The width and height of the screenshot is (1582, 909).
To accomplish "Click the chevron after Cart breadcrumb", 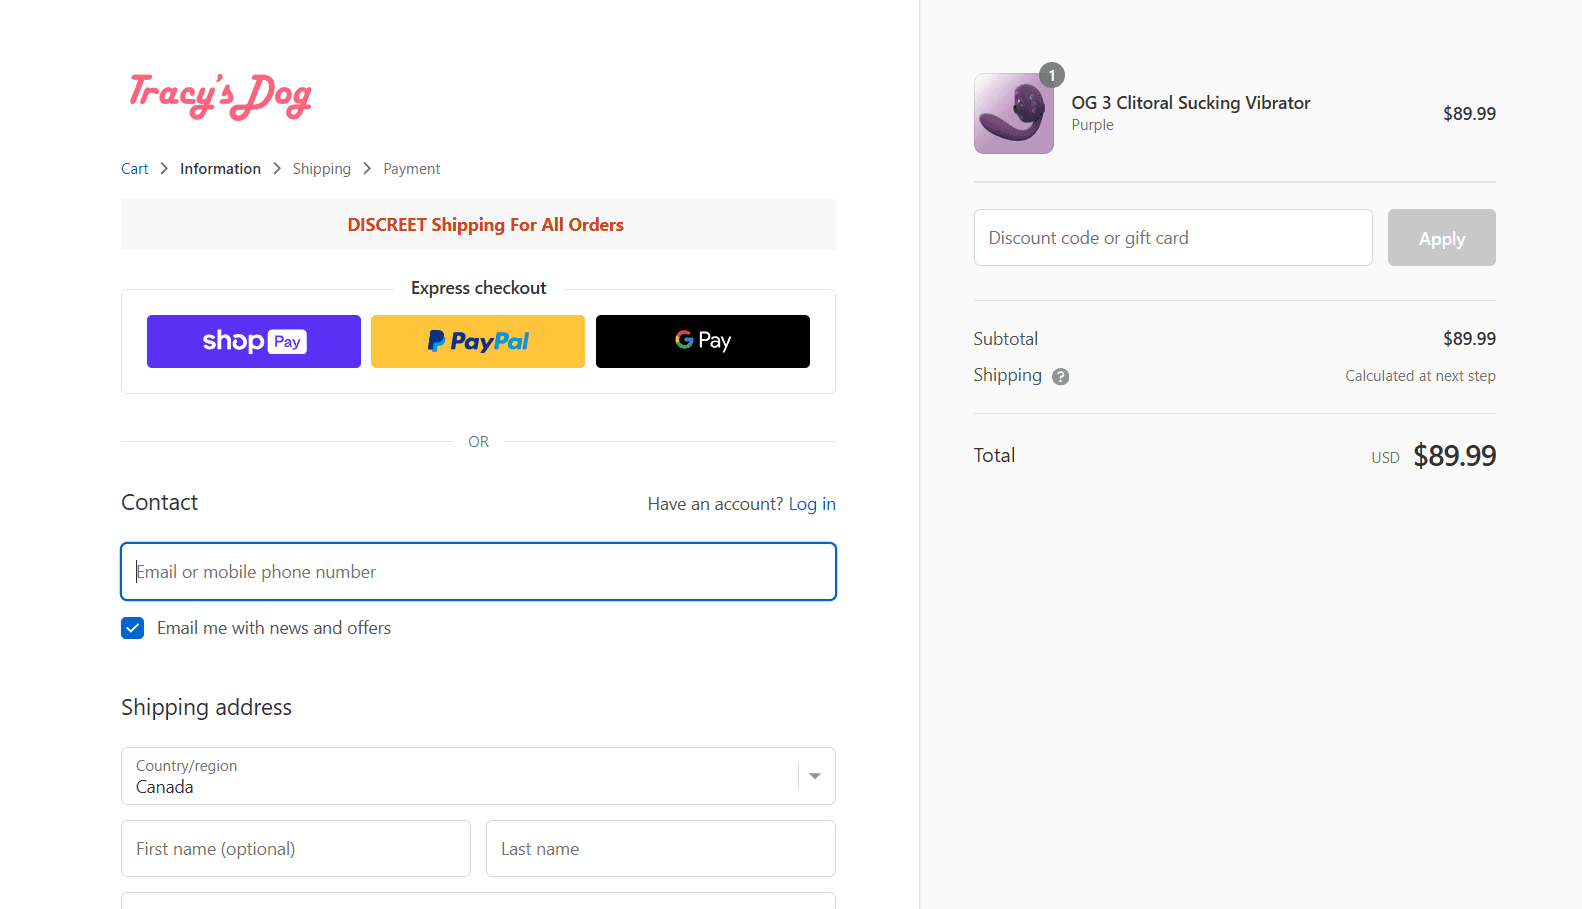I will click(x=164, y=169).
